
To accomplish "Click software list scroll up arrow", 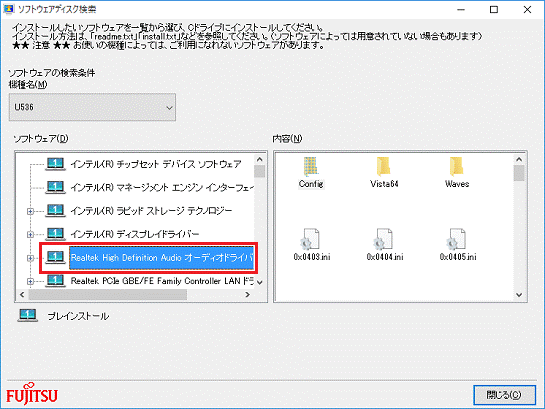I will tap(259, 159).
